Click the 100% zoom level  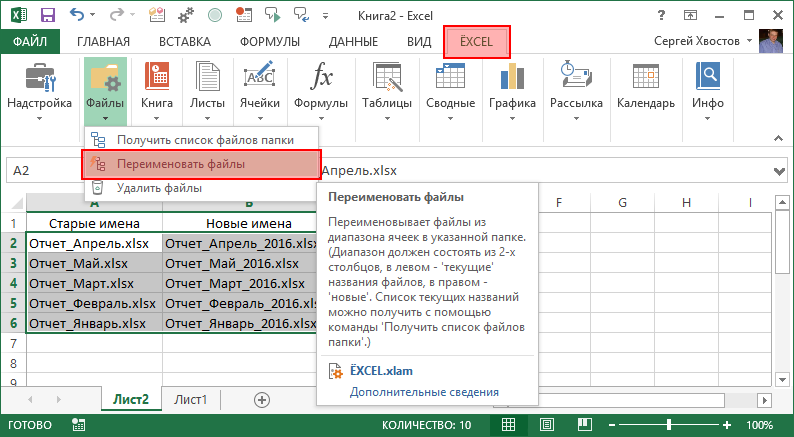click(x=759, y=425)
